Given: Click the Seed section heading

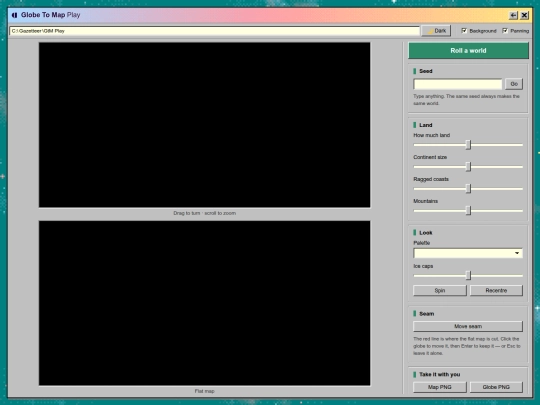Looking at the screenshot, I should (426, 71).
